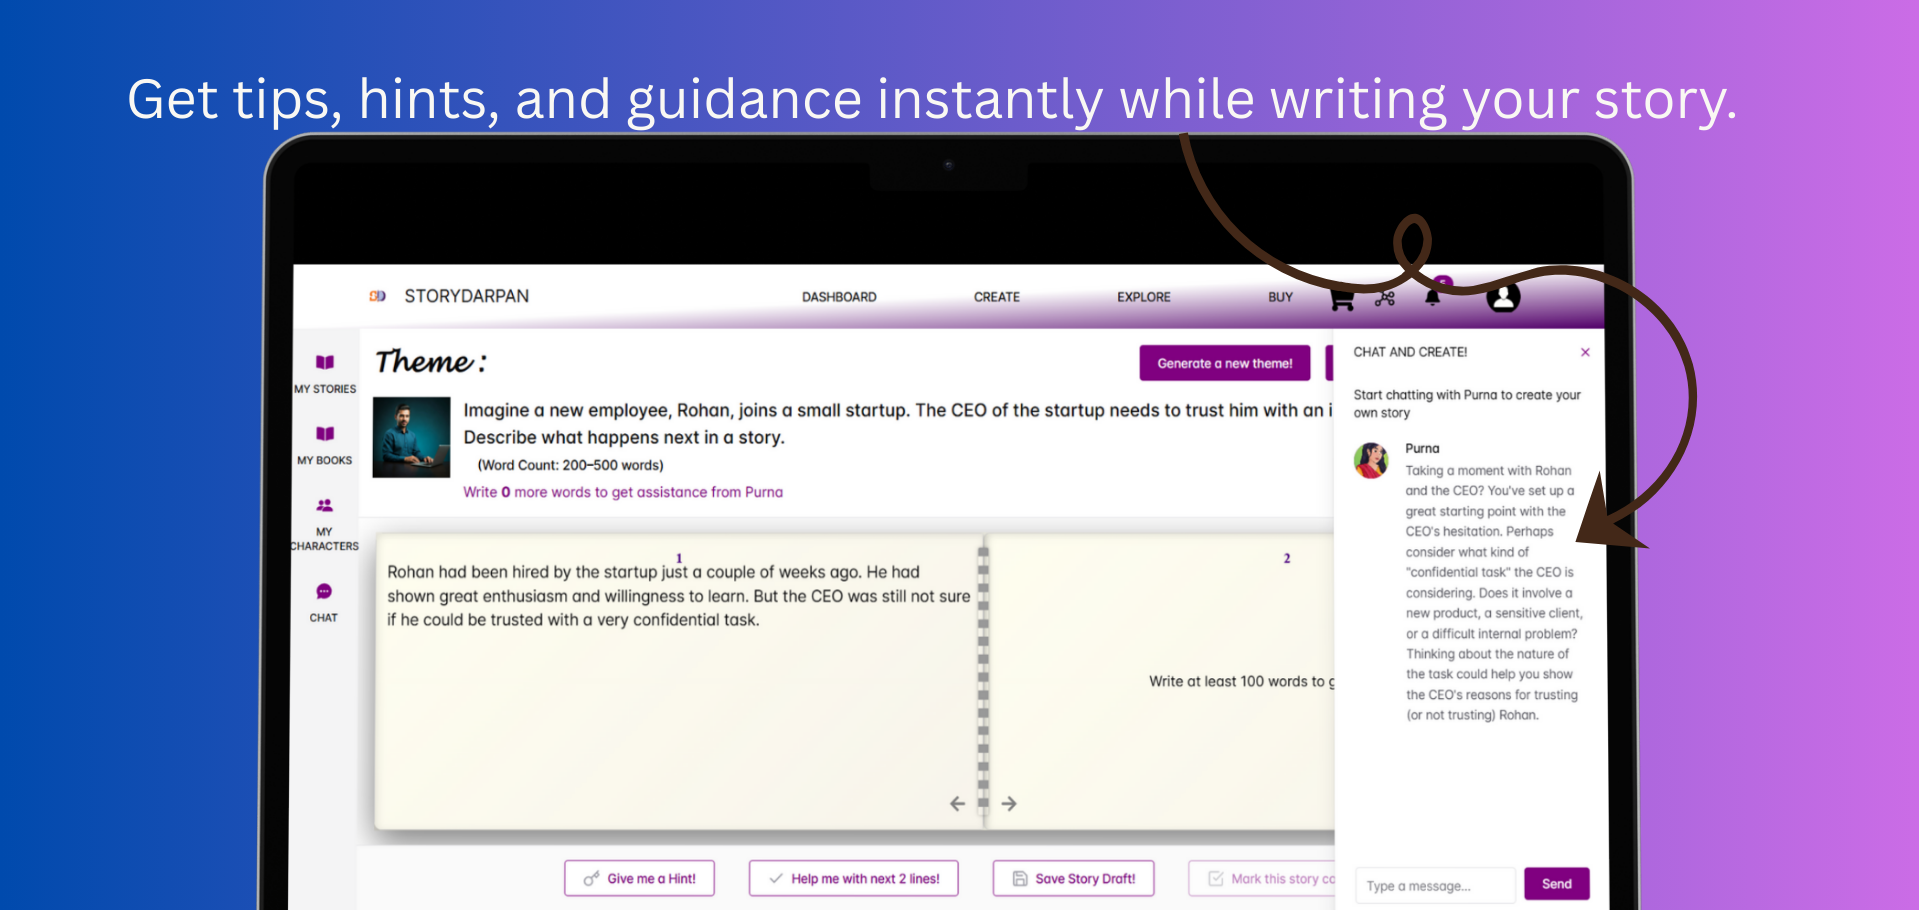This screenshot has height=910, width=1919.
Task: Go to previous page with left arrow
Action: tap(957, 804)
